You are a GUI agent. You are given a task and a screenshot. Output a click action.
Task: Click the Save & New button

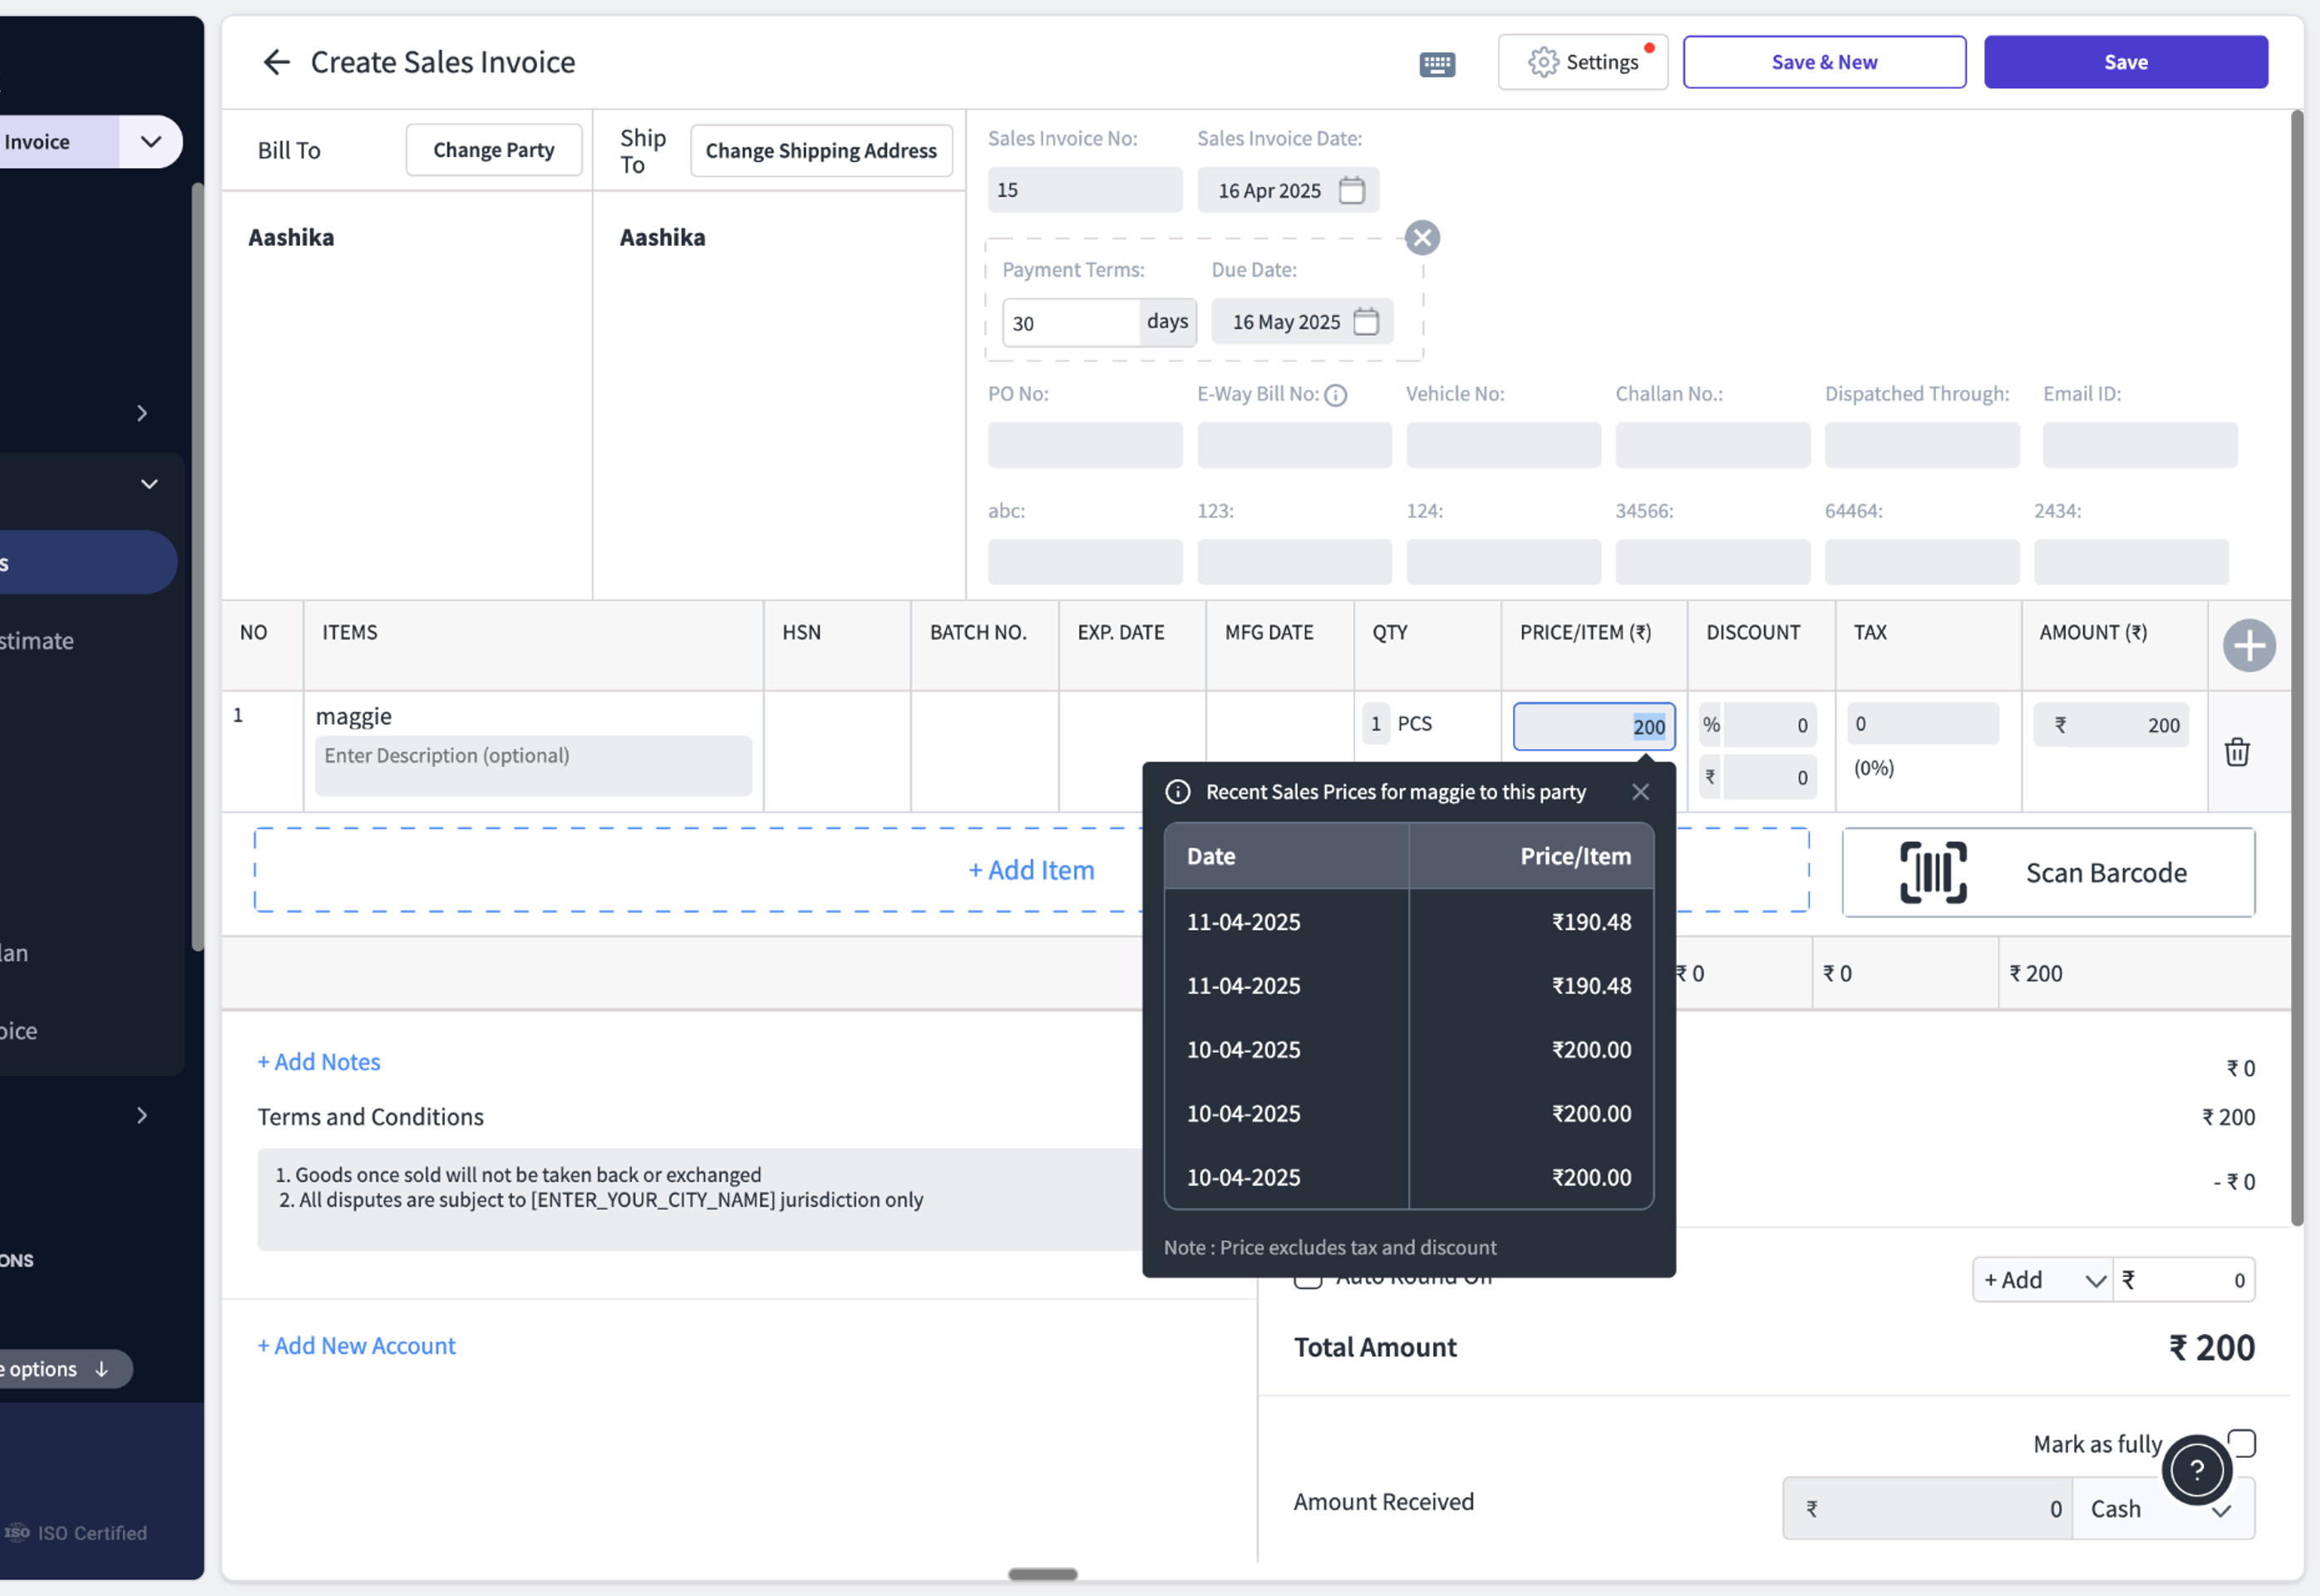click(x=1823, y=62)
